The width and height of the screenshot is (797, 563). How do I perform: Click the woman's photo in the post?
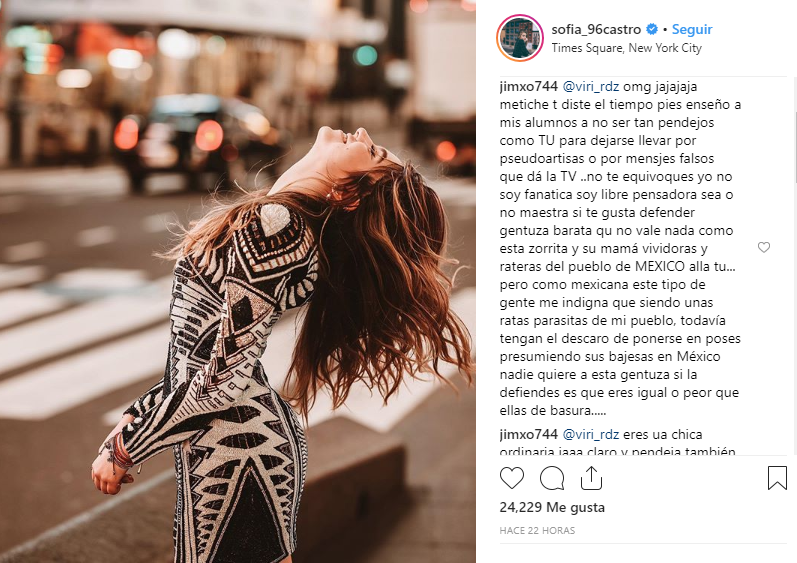click(x=238, y=282)
